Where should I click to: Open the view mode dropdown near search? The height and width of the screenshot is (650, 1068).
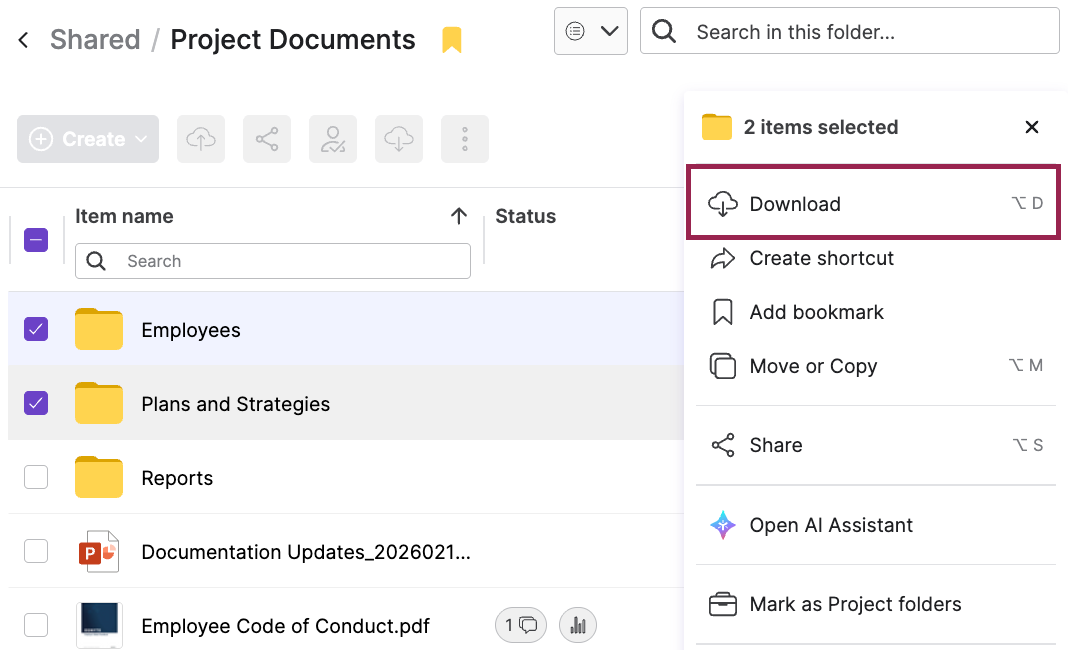pos(591,31)
